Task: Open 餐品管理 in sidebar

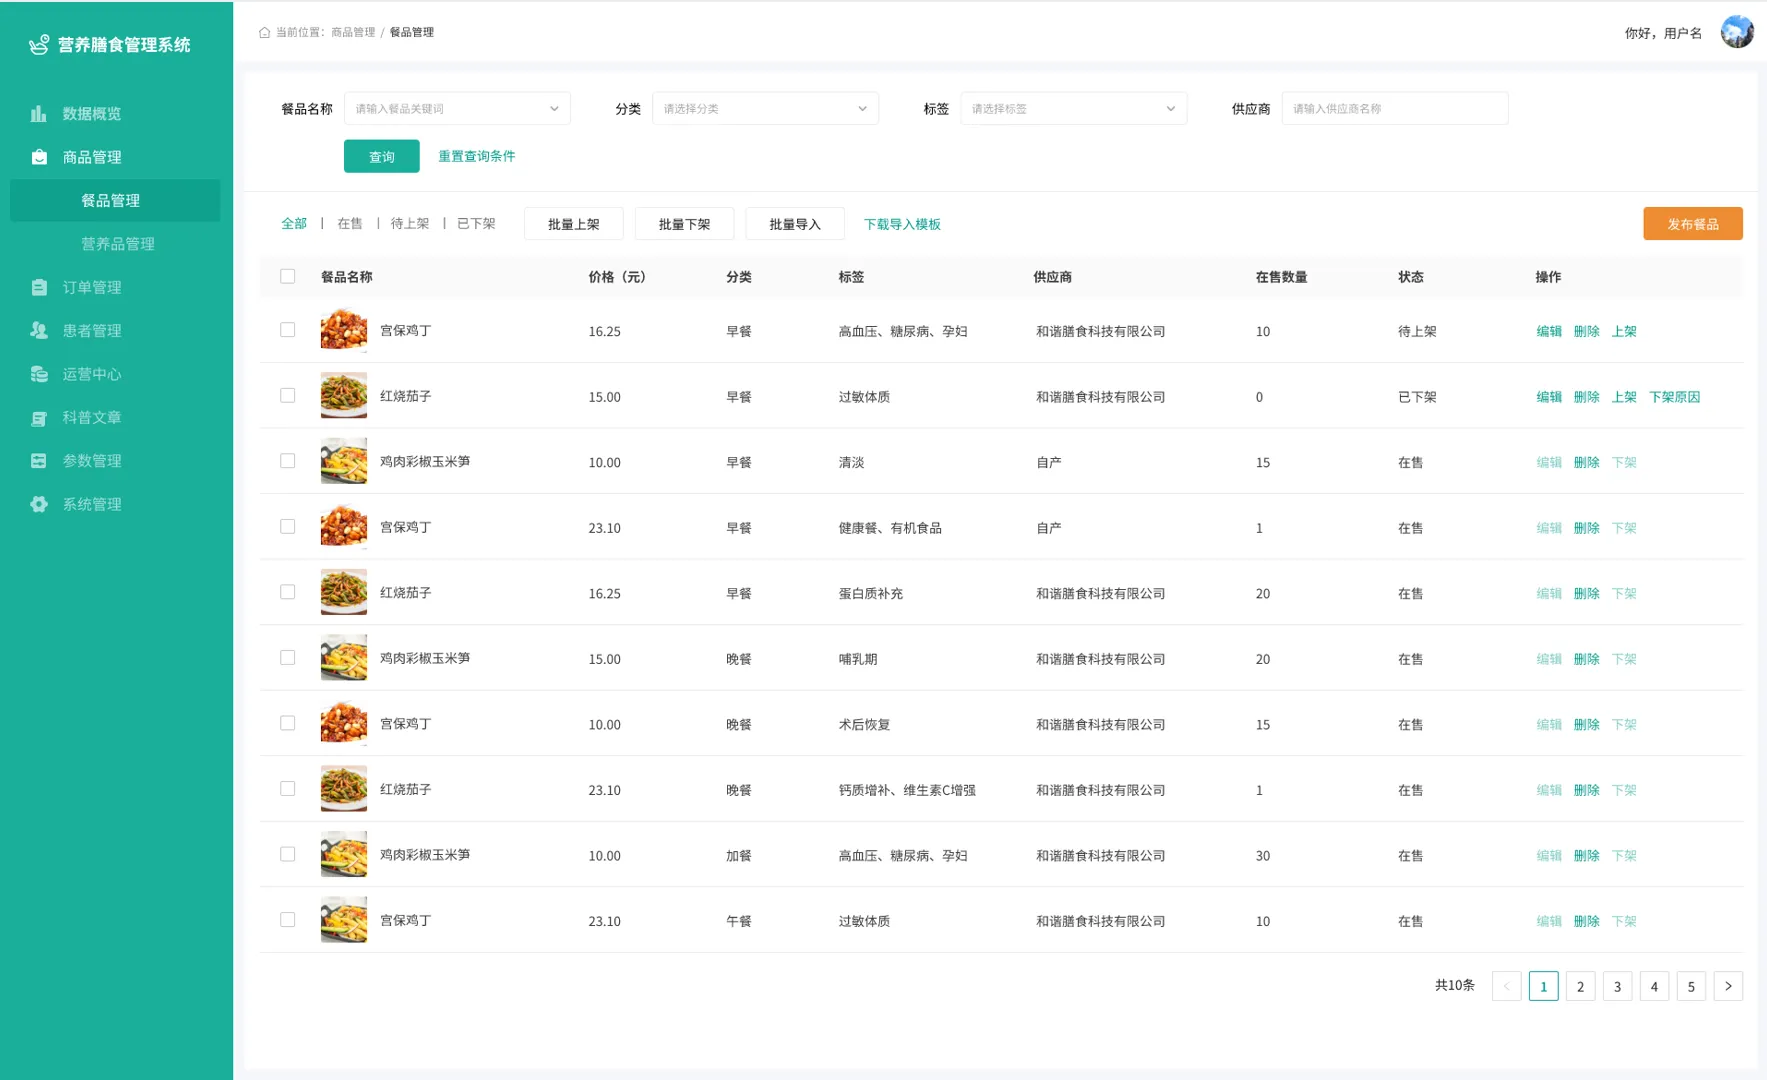Action: click(115, 200)
